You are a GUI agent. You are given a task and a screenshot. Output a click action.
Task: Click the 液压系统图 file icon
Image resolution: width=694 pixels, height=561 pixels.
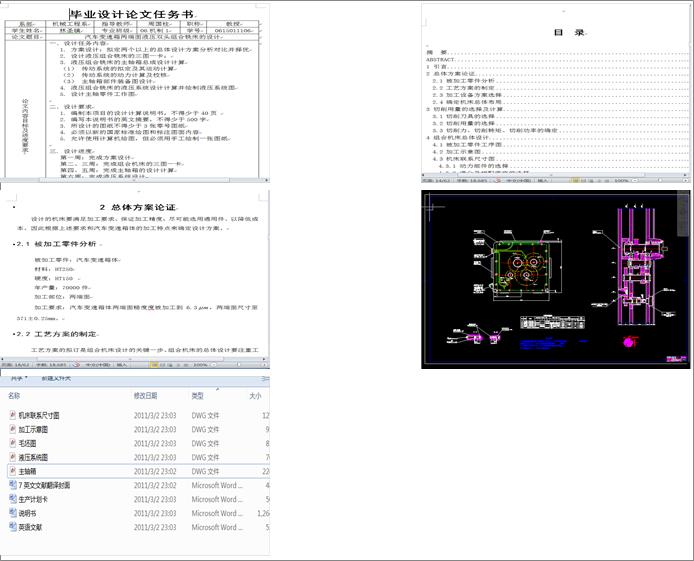click(x=11, y=457)
